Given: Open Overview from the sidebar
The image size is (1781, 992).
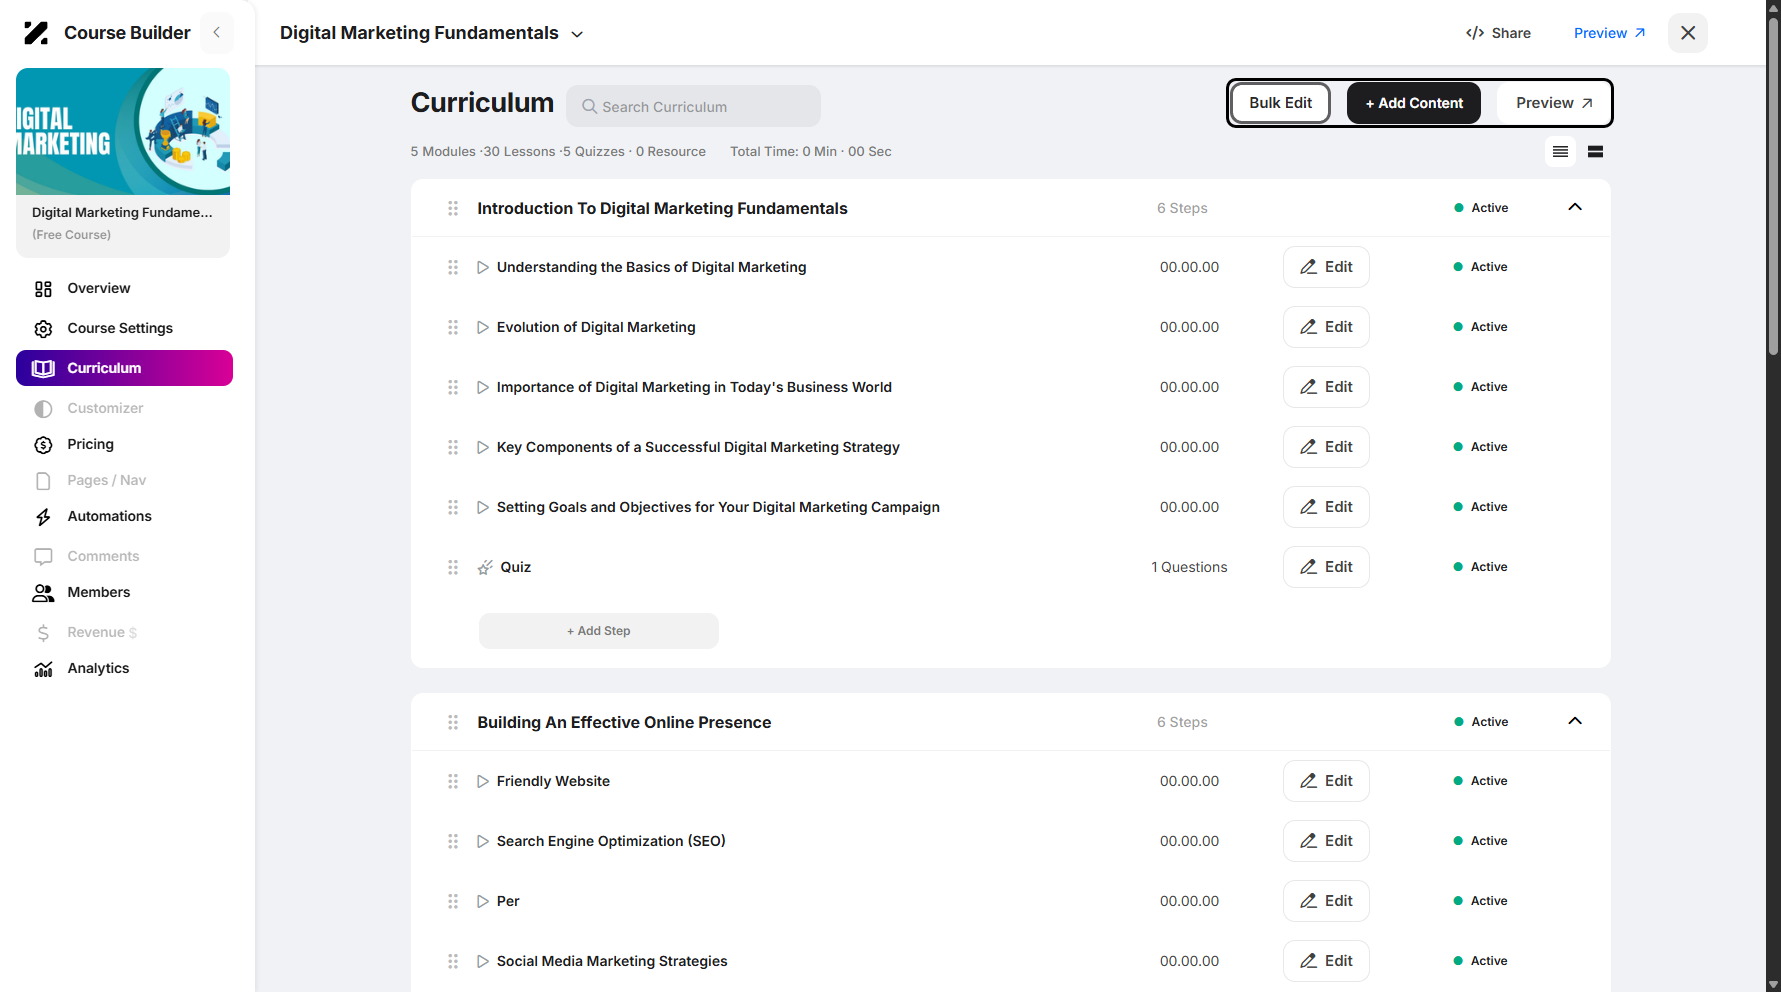Looking at the screenshot, I should point(99,288).
